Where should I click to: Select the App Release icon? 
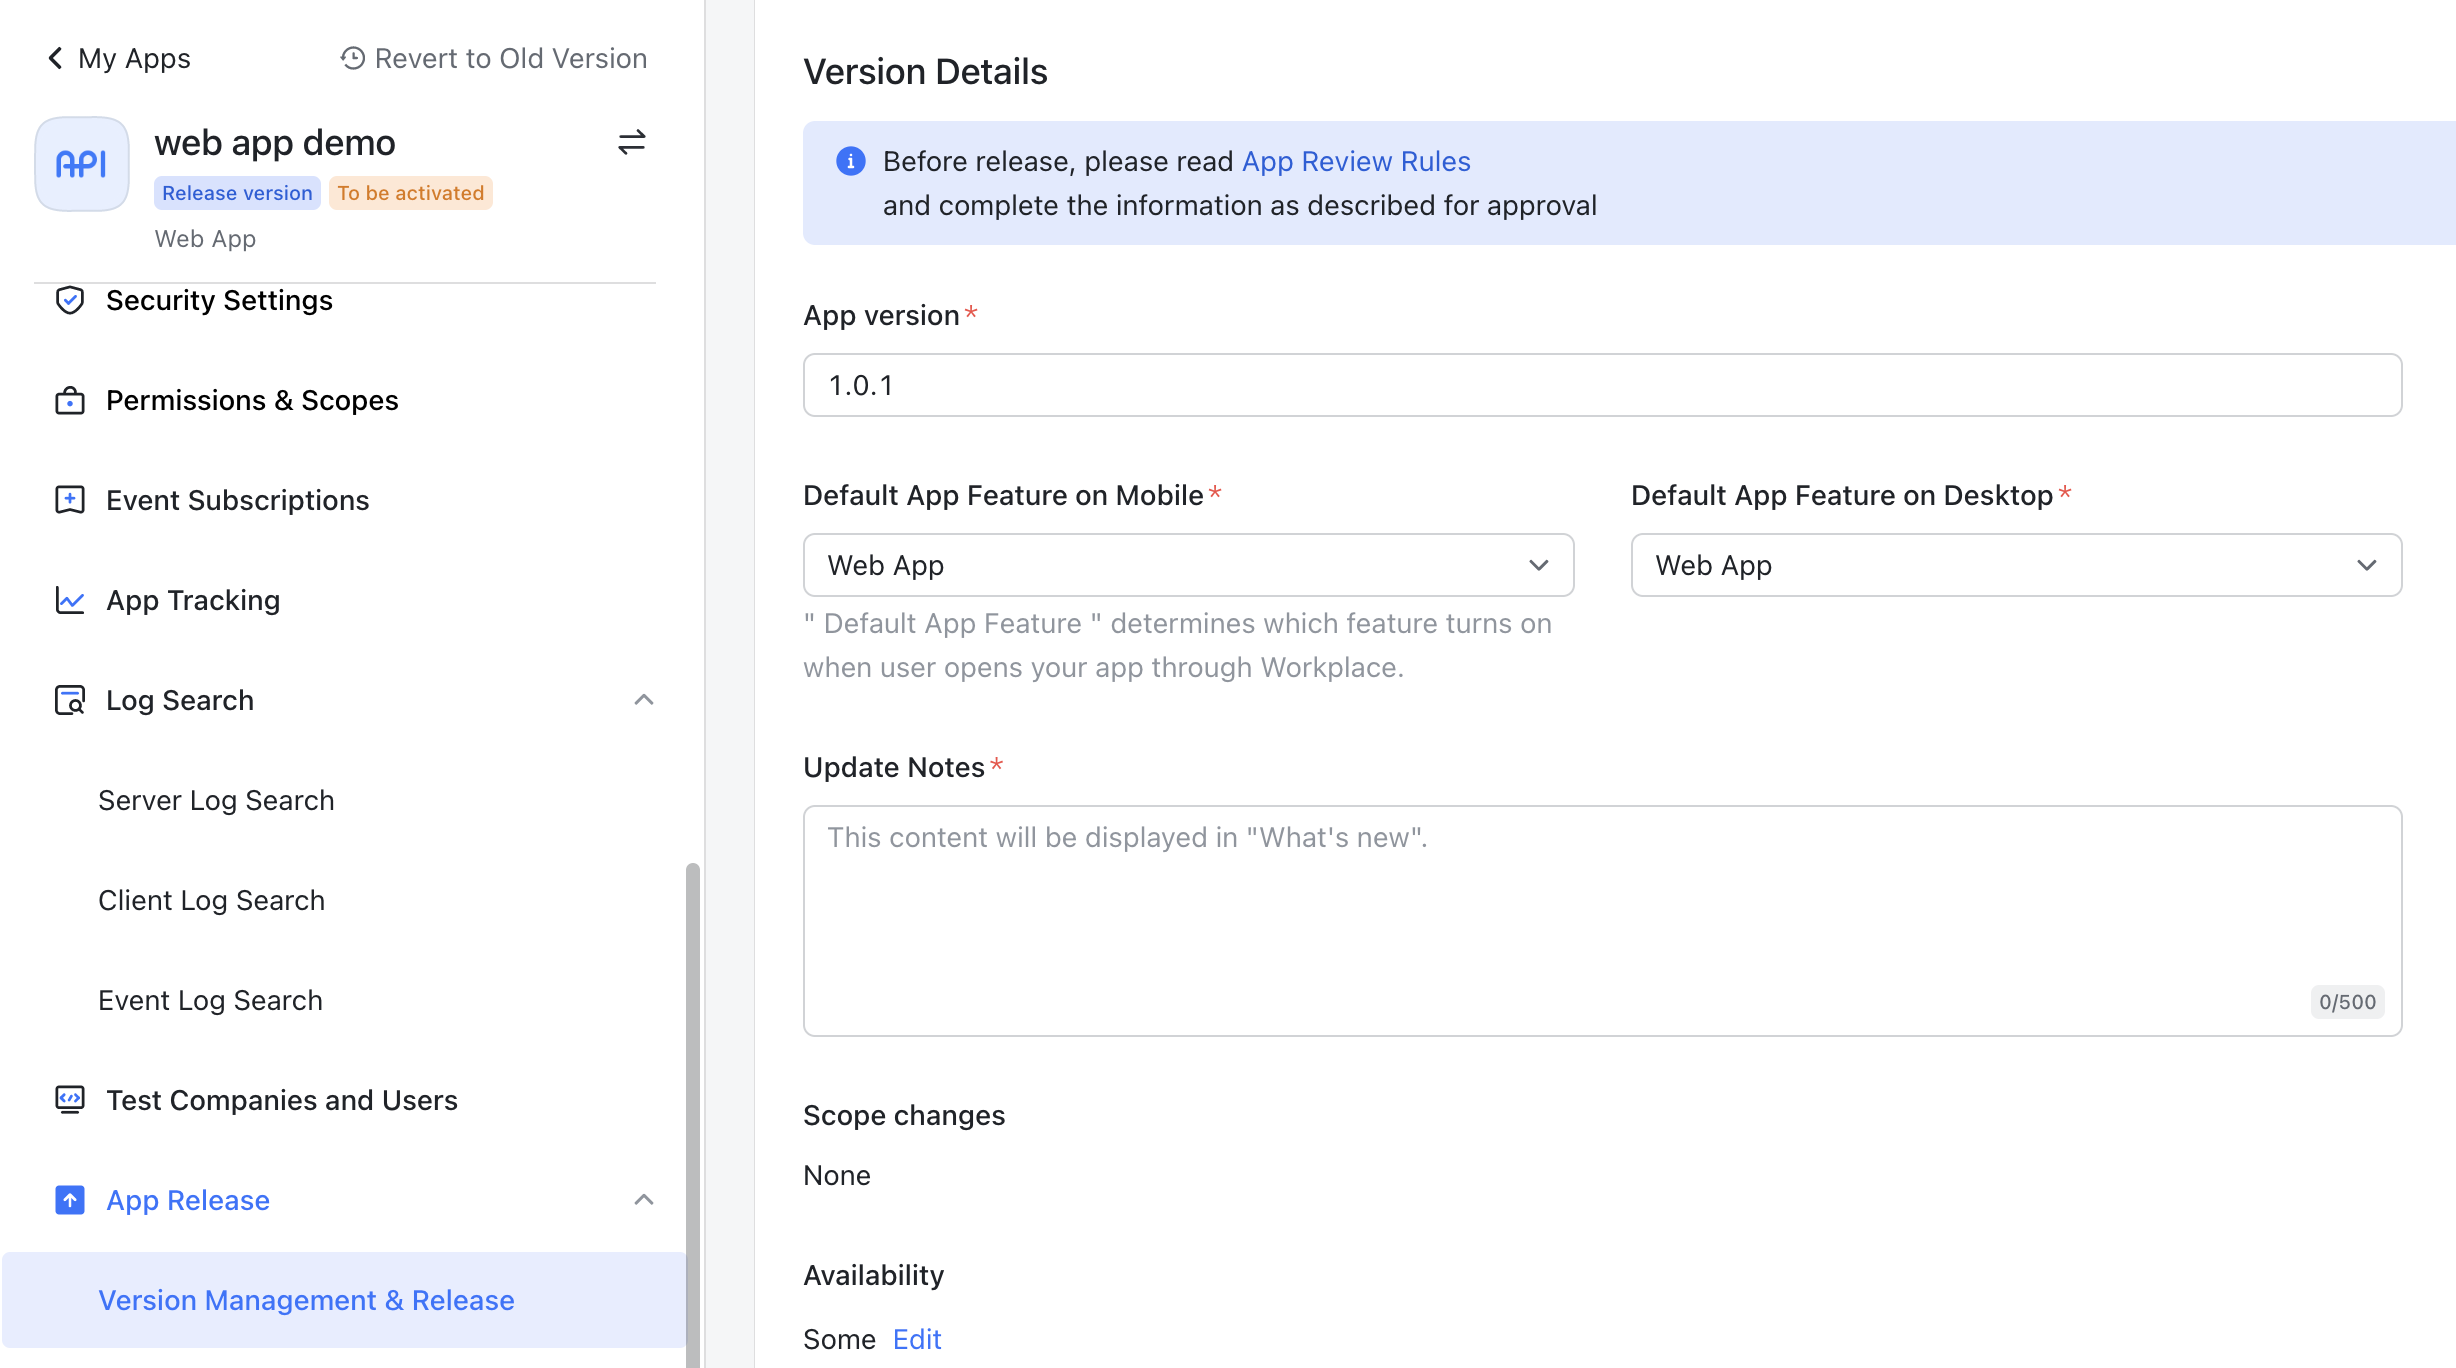[69, 1200]
